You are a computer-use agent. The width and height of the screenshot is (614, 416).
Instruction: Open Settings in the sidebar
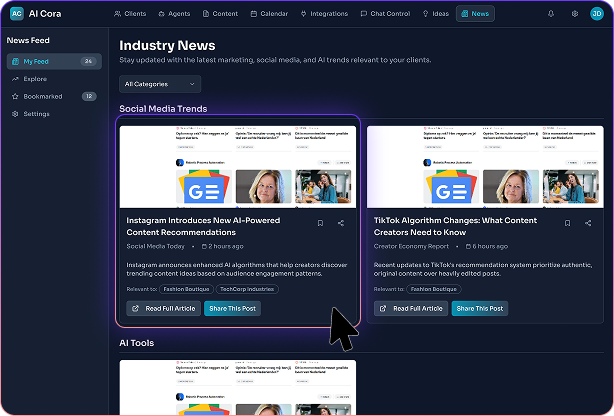pos(36,114)
